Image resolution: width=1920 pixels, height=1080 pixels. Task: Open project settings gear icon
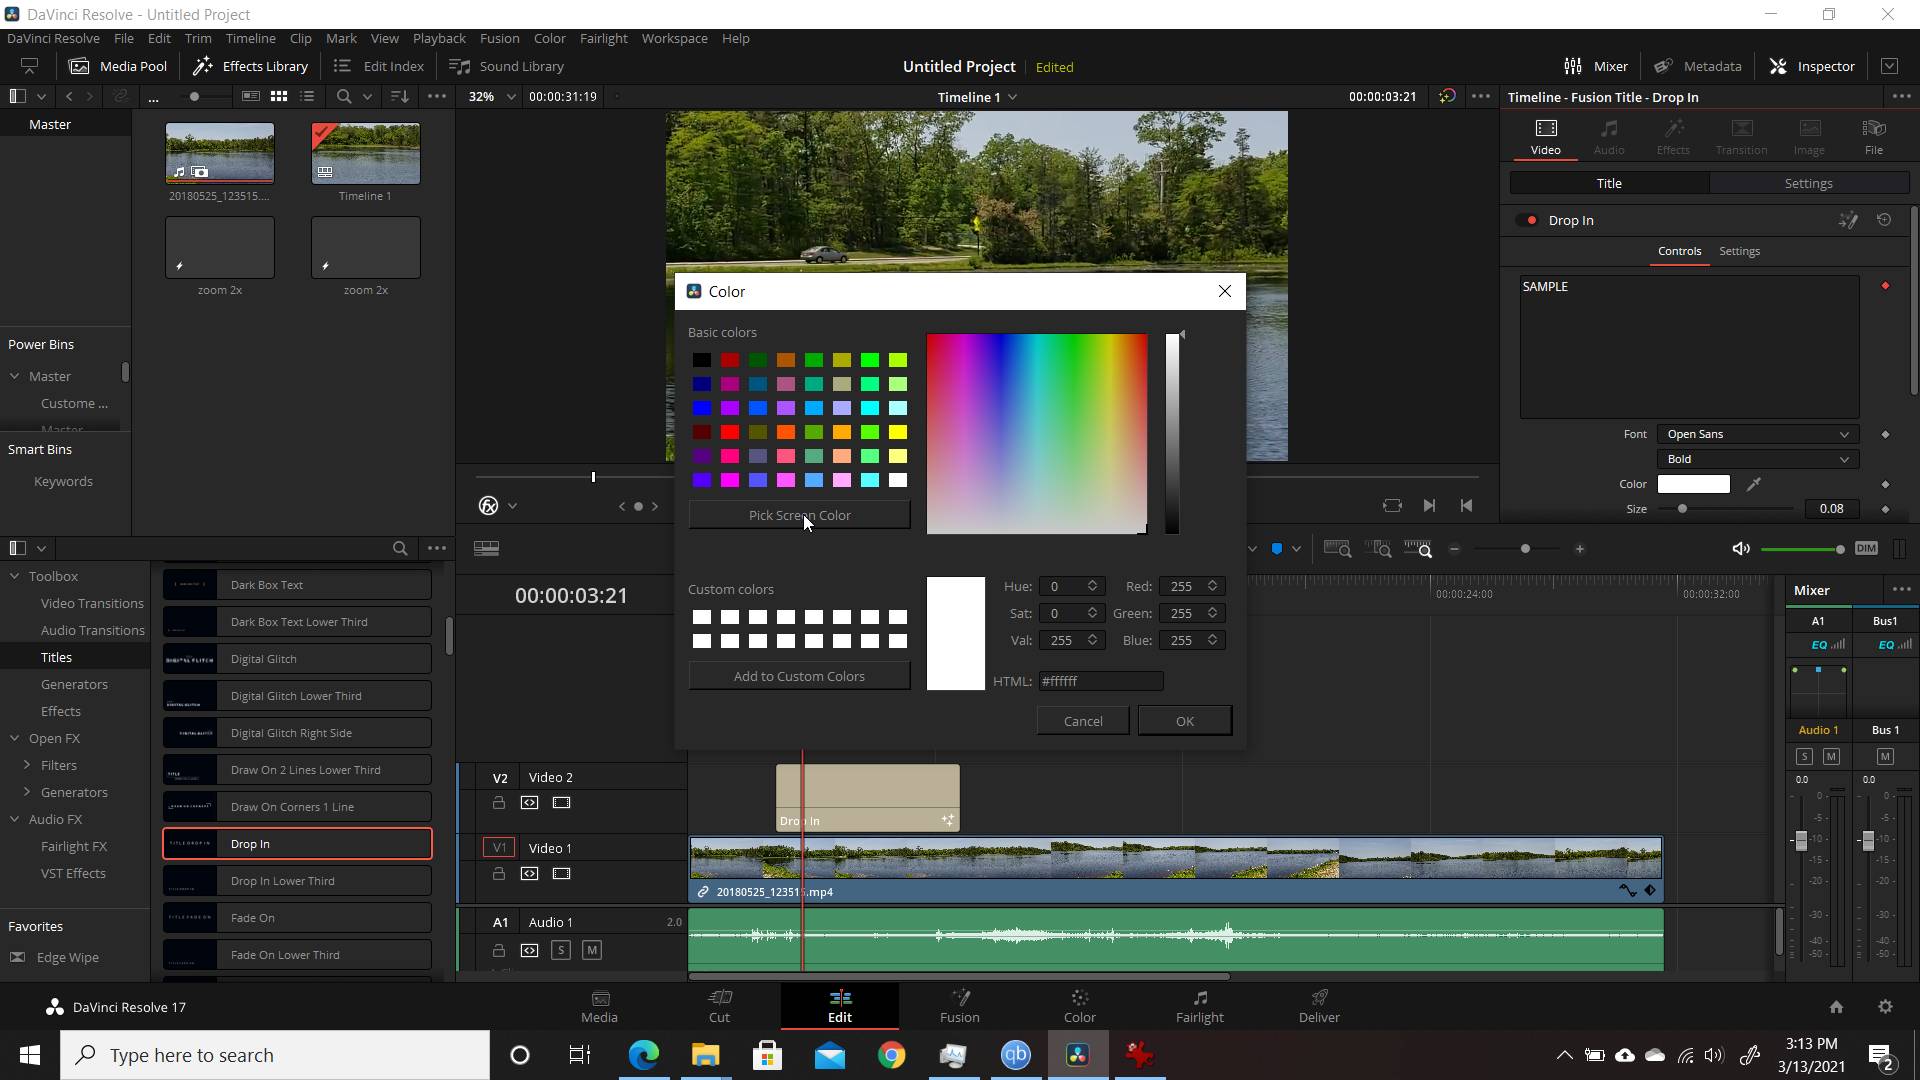coord(1885,1007)
